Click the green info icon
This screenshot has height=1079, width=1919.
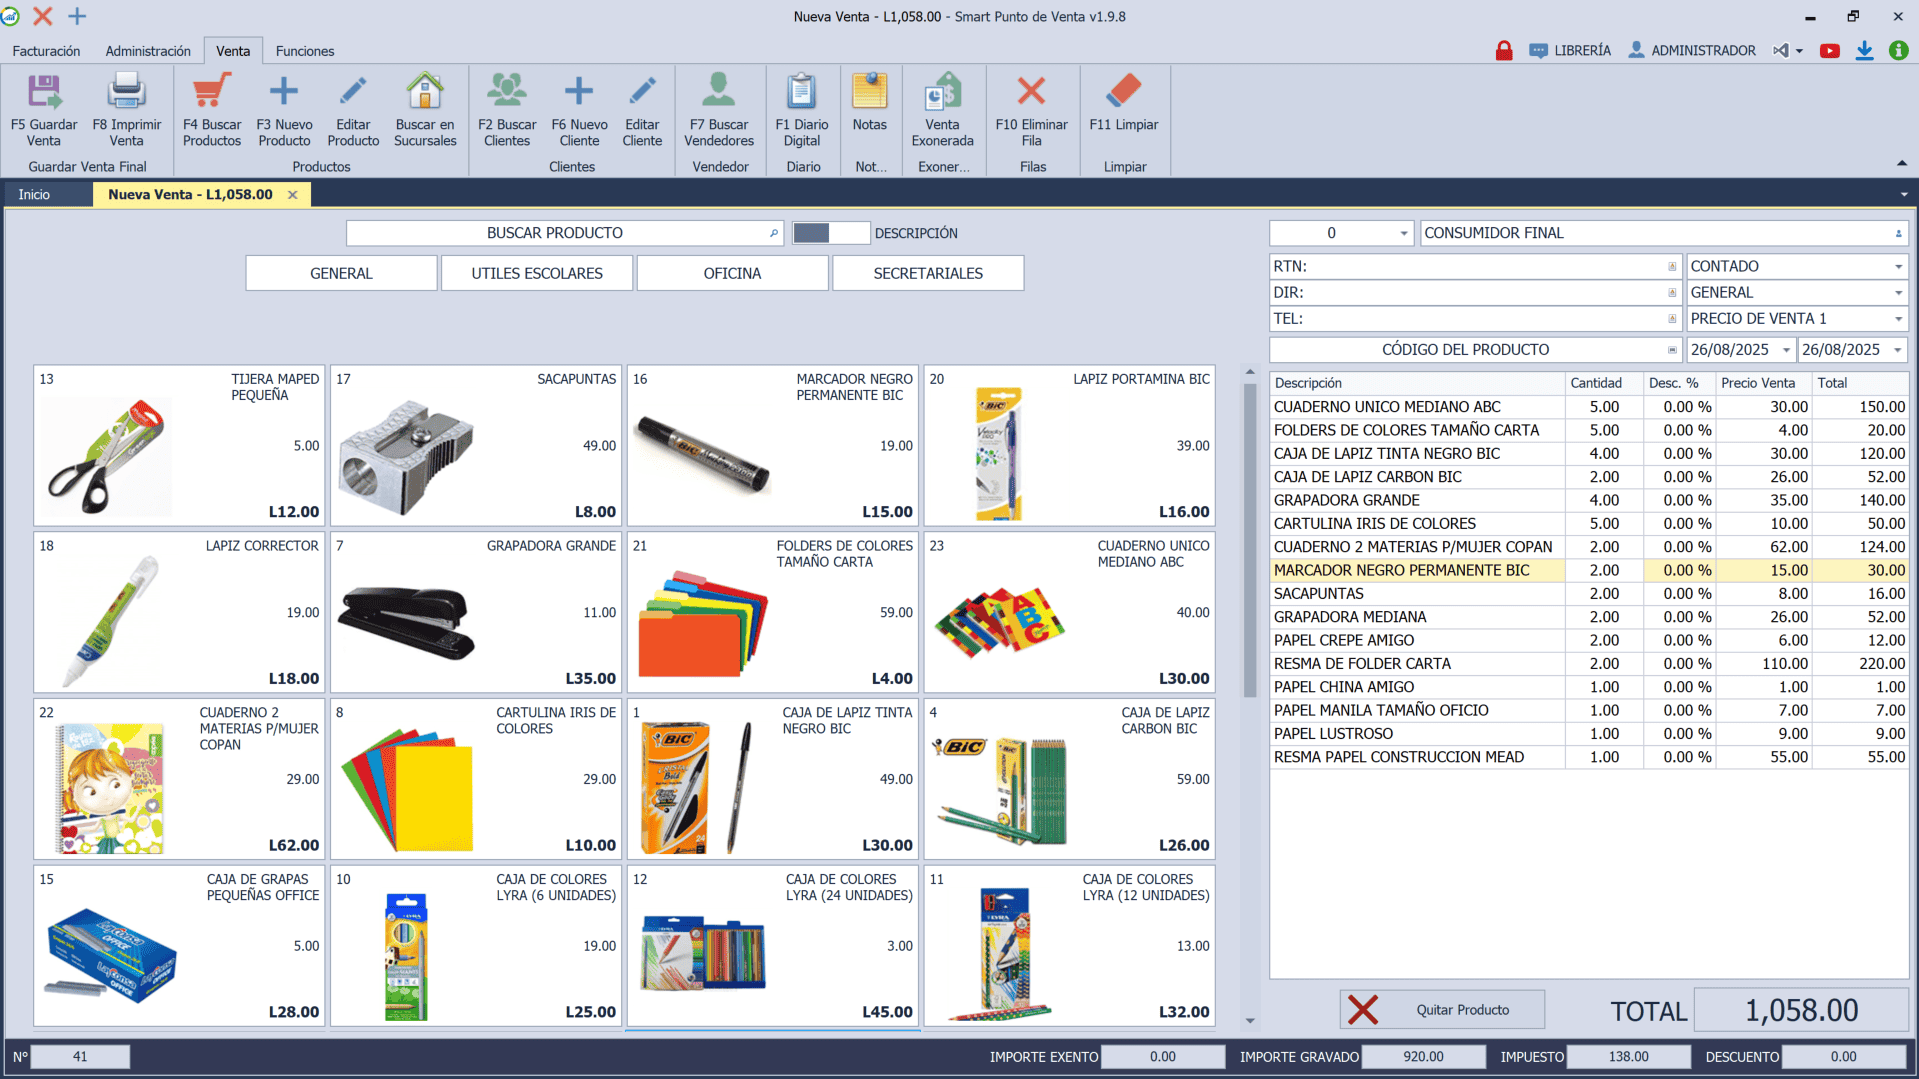[x=1898, y=50]
